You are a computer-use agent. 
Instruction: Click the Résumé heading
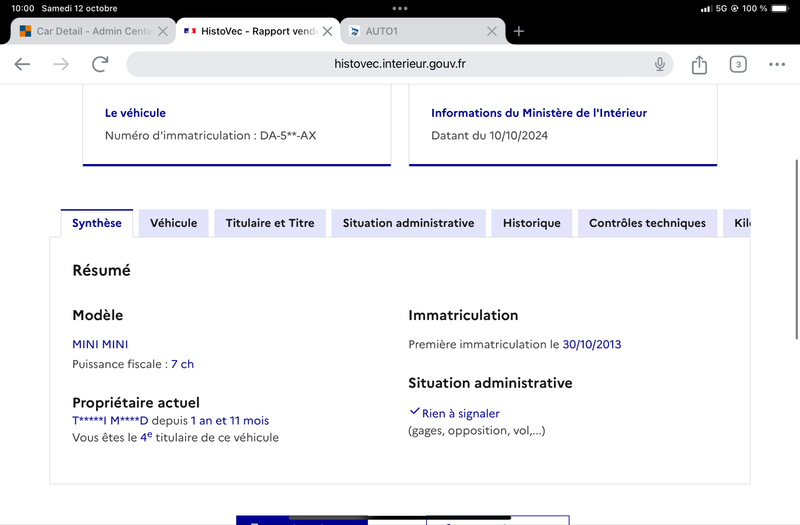102,270
